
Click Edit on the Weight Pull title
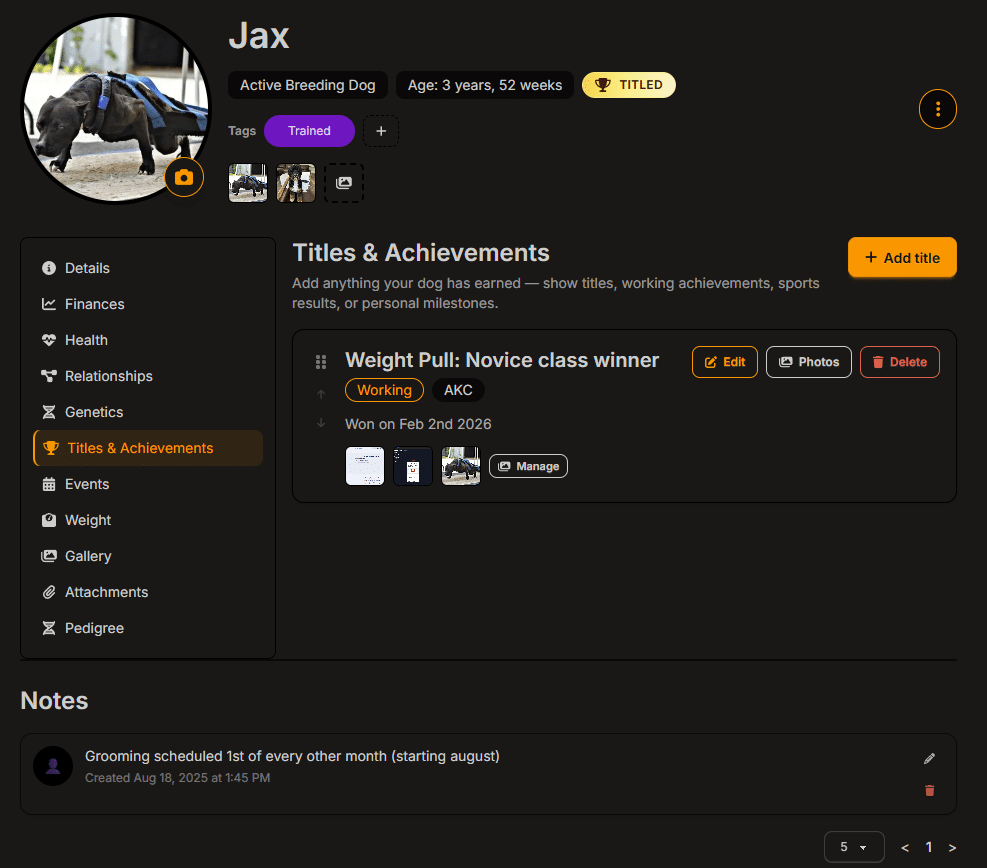[x=724, y=362]
